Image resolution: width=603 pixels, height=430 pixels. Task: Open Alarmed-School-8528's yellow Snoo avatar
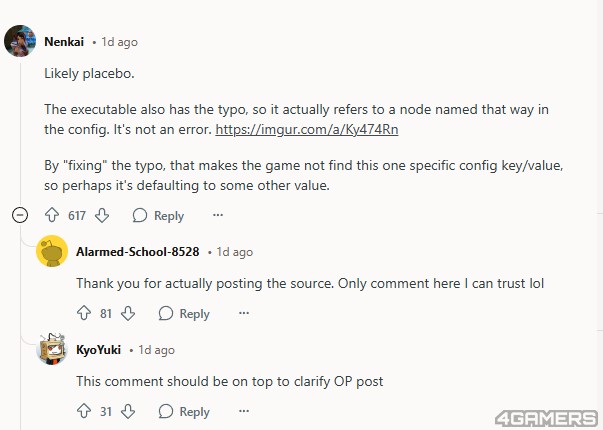[52, 251]
